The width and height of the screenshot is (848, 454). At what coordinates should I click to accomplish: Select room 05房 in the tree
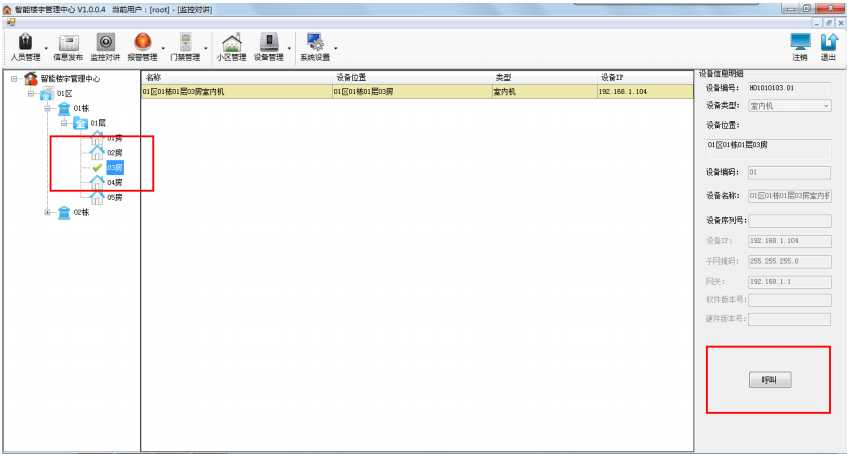113,197
